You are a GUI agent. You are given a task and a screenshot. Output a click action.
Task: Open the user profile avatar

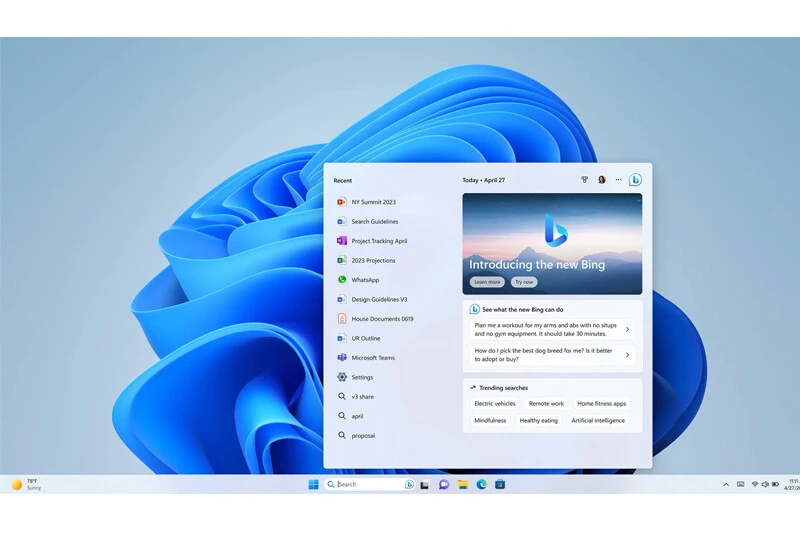(x=602, y=180)
